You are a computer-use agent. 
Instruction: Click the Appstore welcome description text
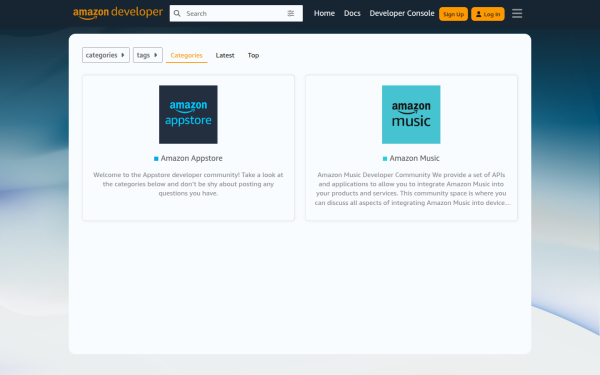pyautogui.click(x=188, y=184)
